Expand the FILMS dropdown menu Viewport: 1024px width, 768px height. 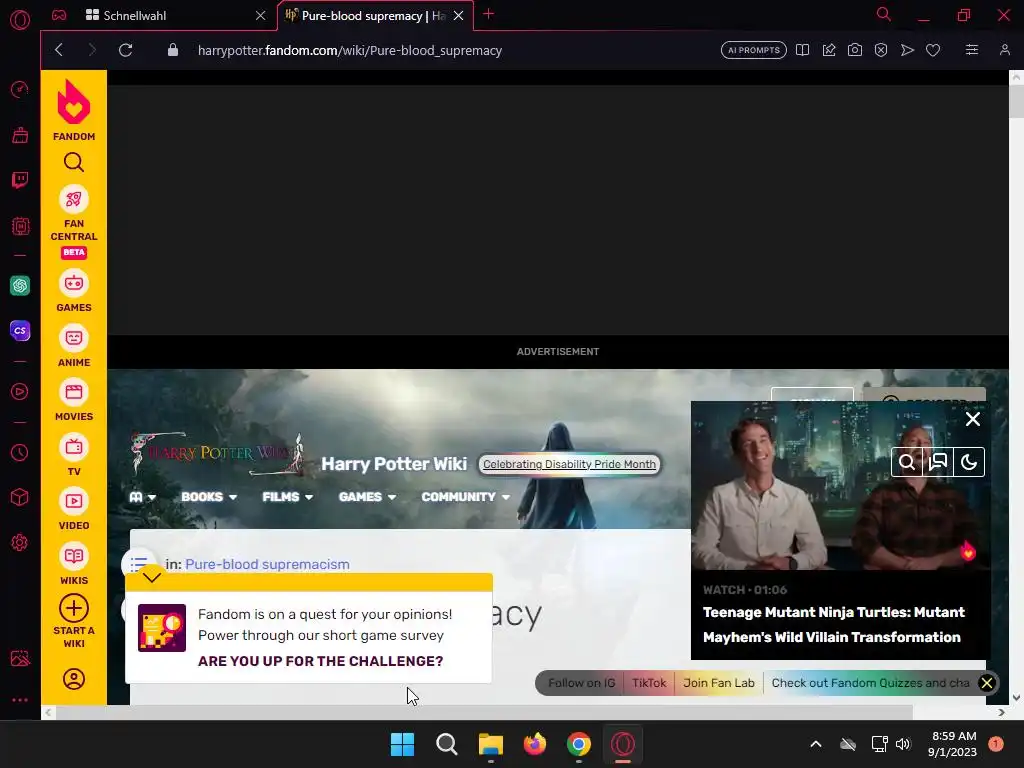coord(287,497)
